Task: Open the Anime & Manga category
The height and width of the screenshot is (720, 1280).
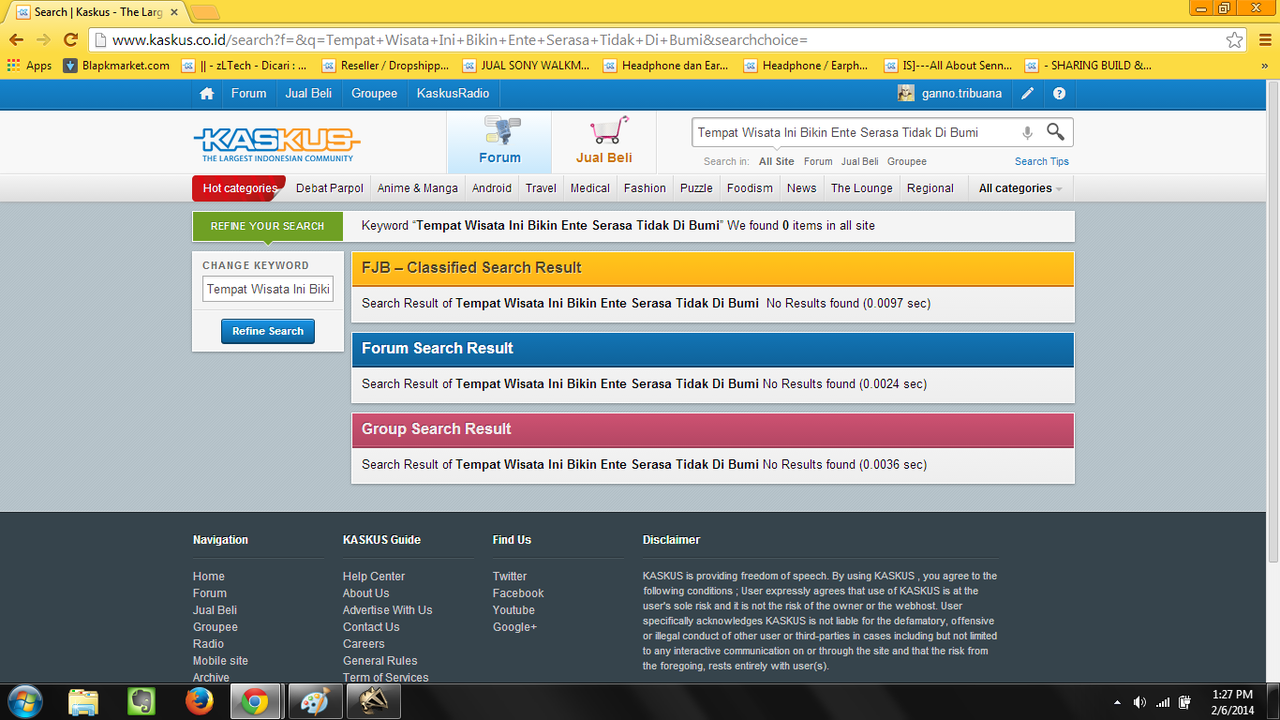Action: click(x=418, y=188)
